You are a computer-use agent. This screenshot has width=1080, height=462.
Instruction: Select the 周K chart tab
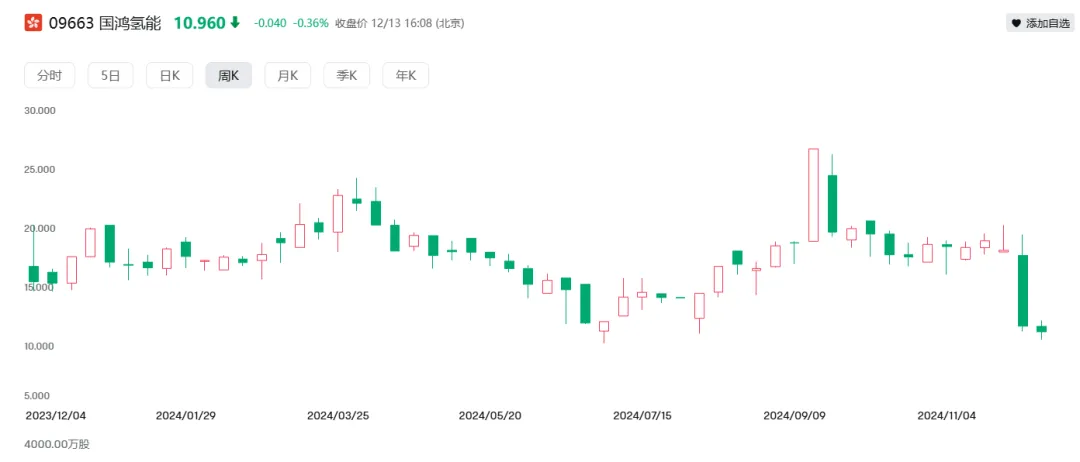(229, 75)
